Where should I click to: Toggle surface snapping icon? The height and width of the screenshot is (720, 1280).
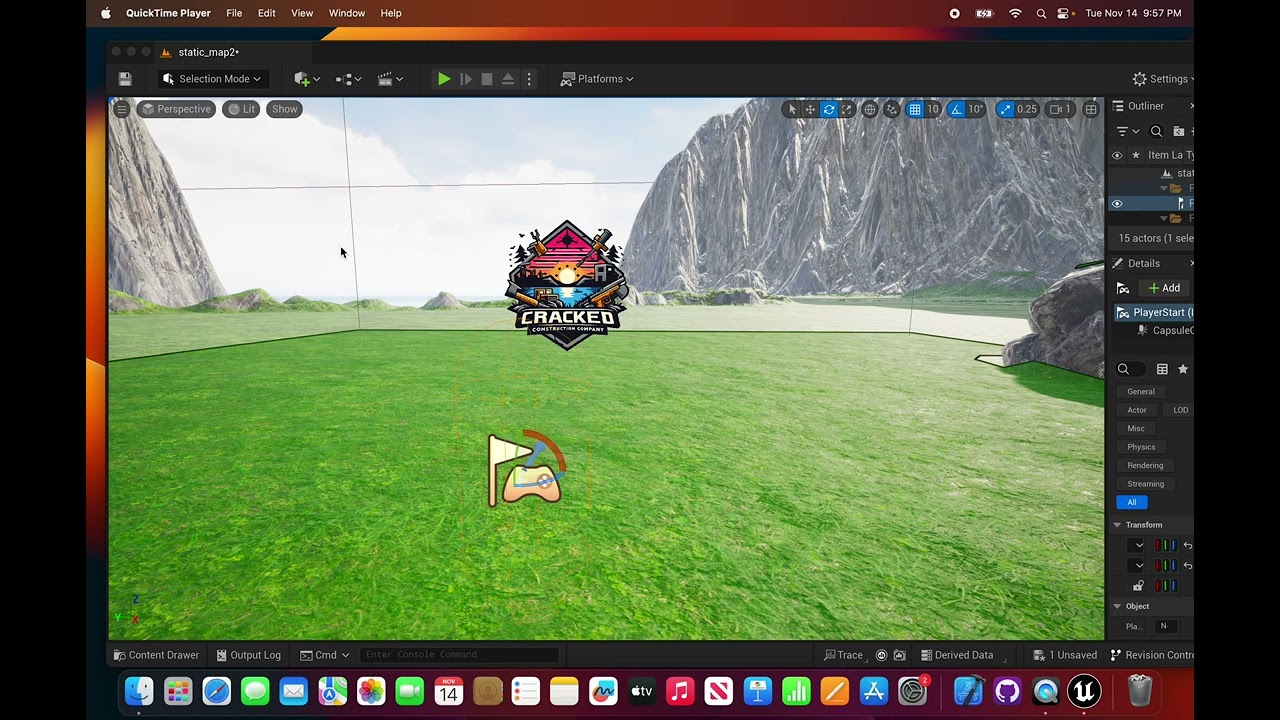click(x=892, y=109)
